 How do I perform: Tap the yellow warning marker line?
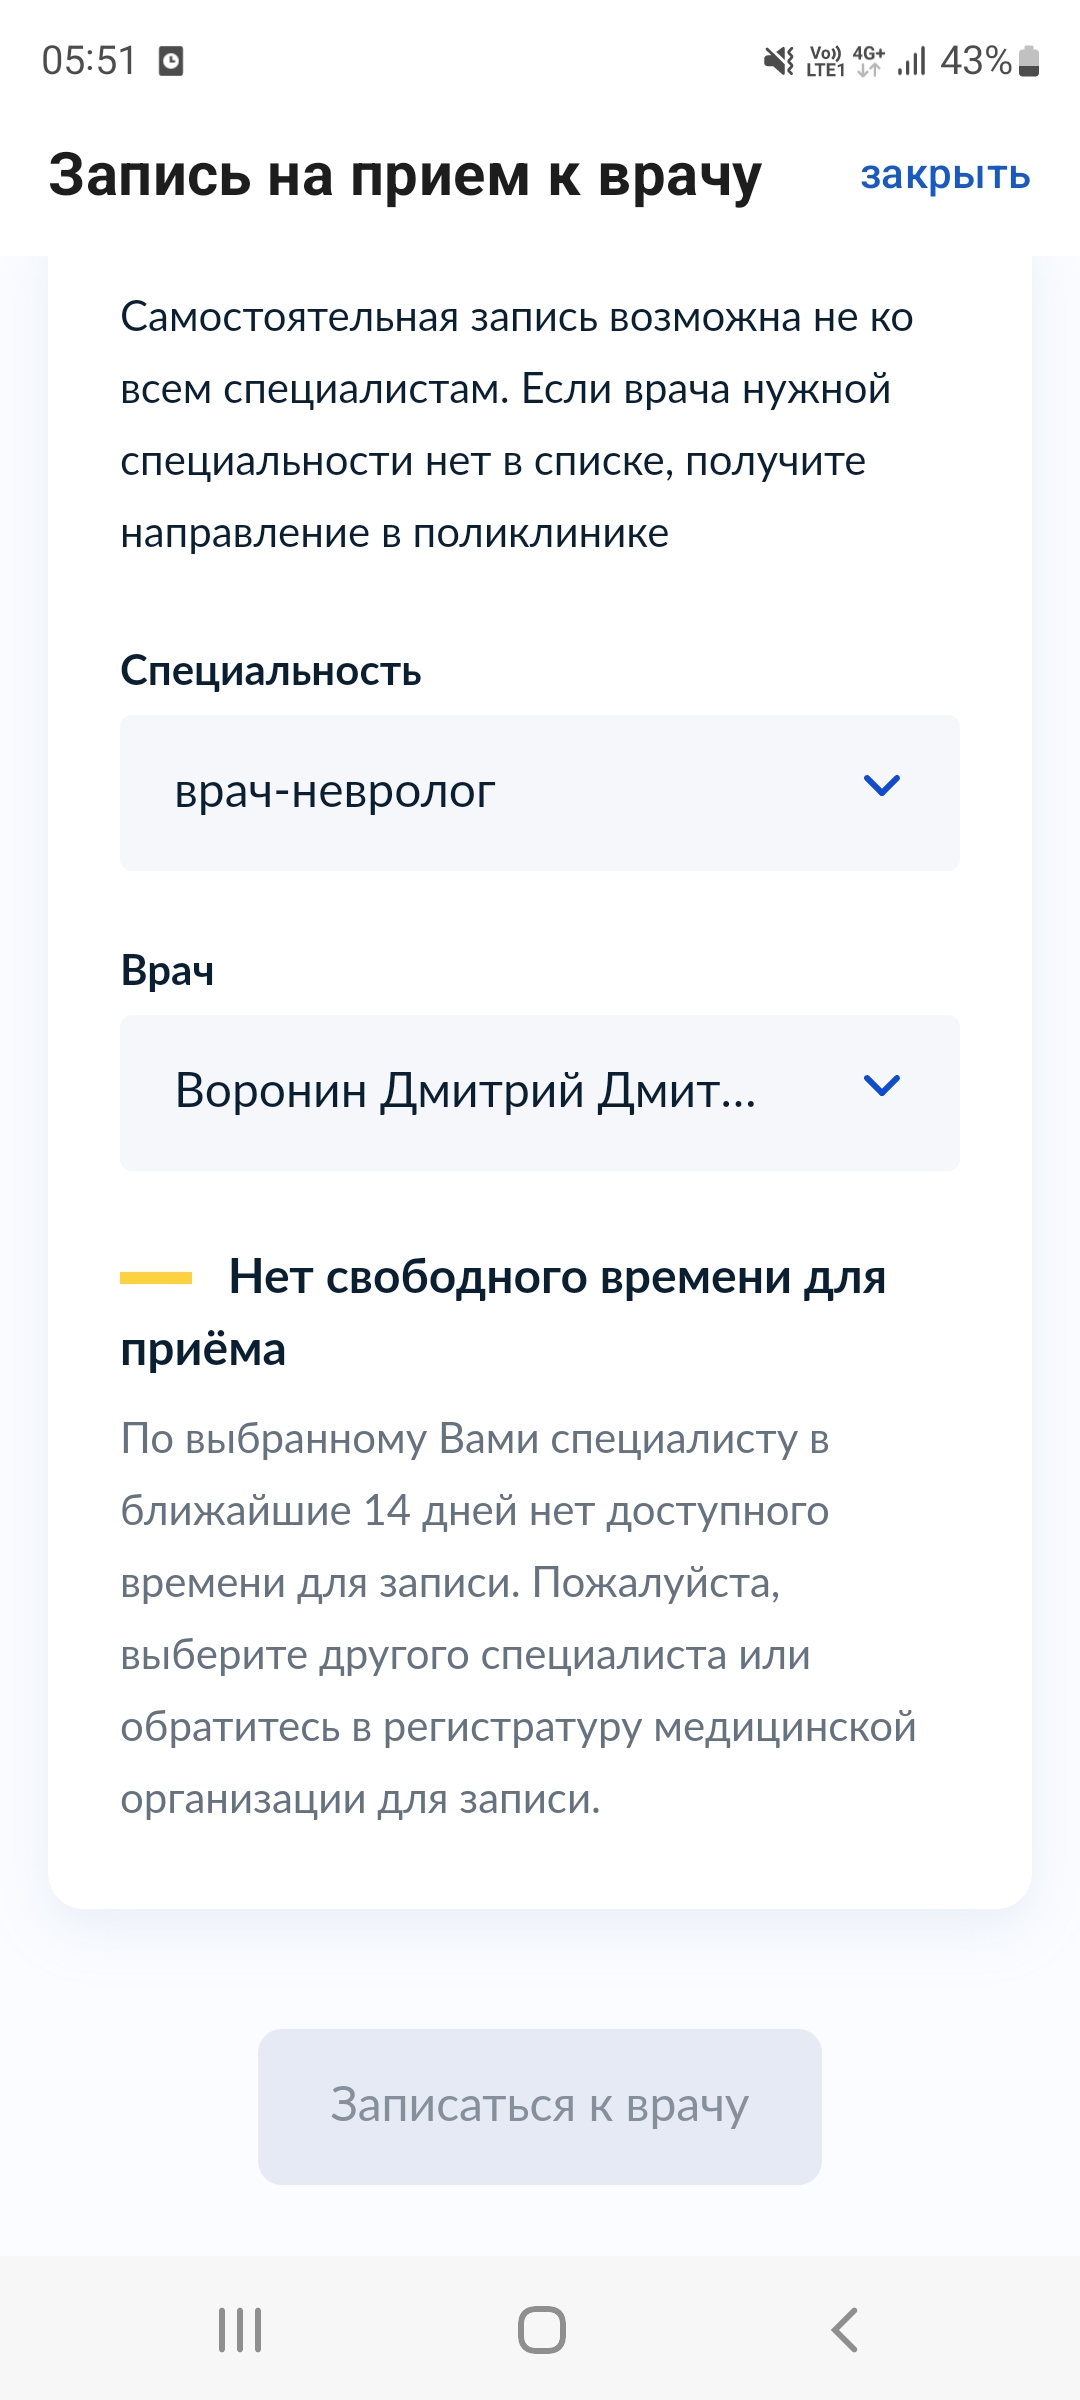156,1278
